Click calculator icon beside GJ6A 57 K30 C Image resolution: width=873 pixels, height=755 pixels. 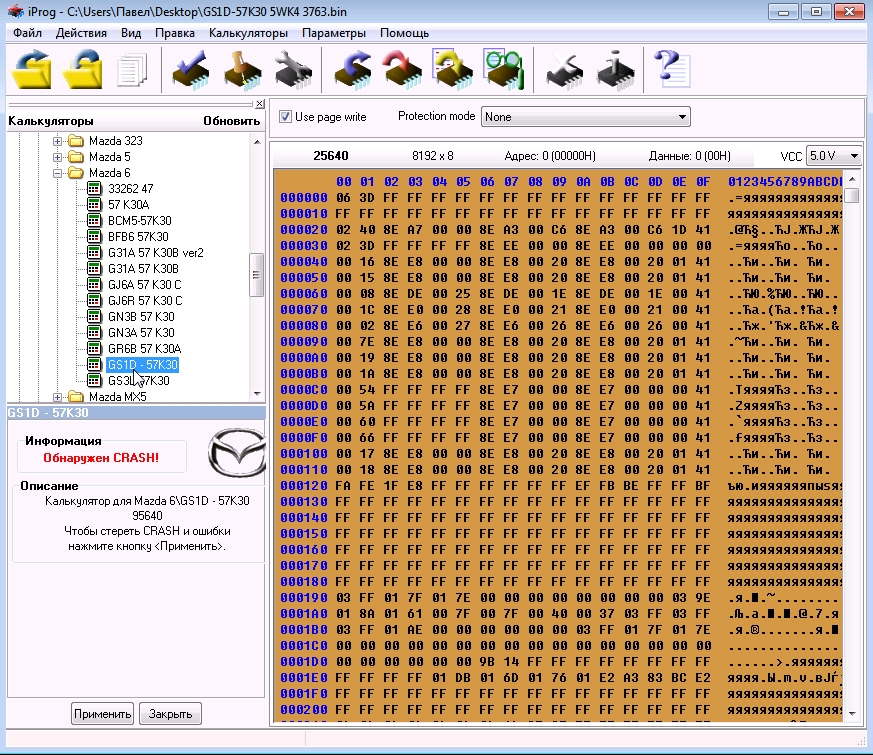[x=94, y=285]
